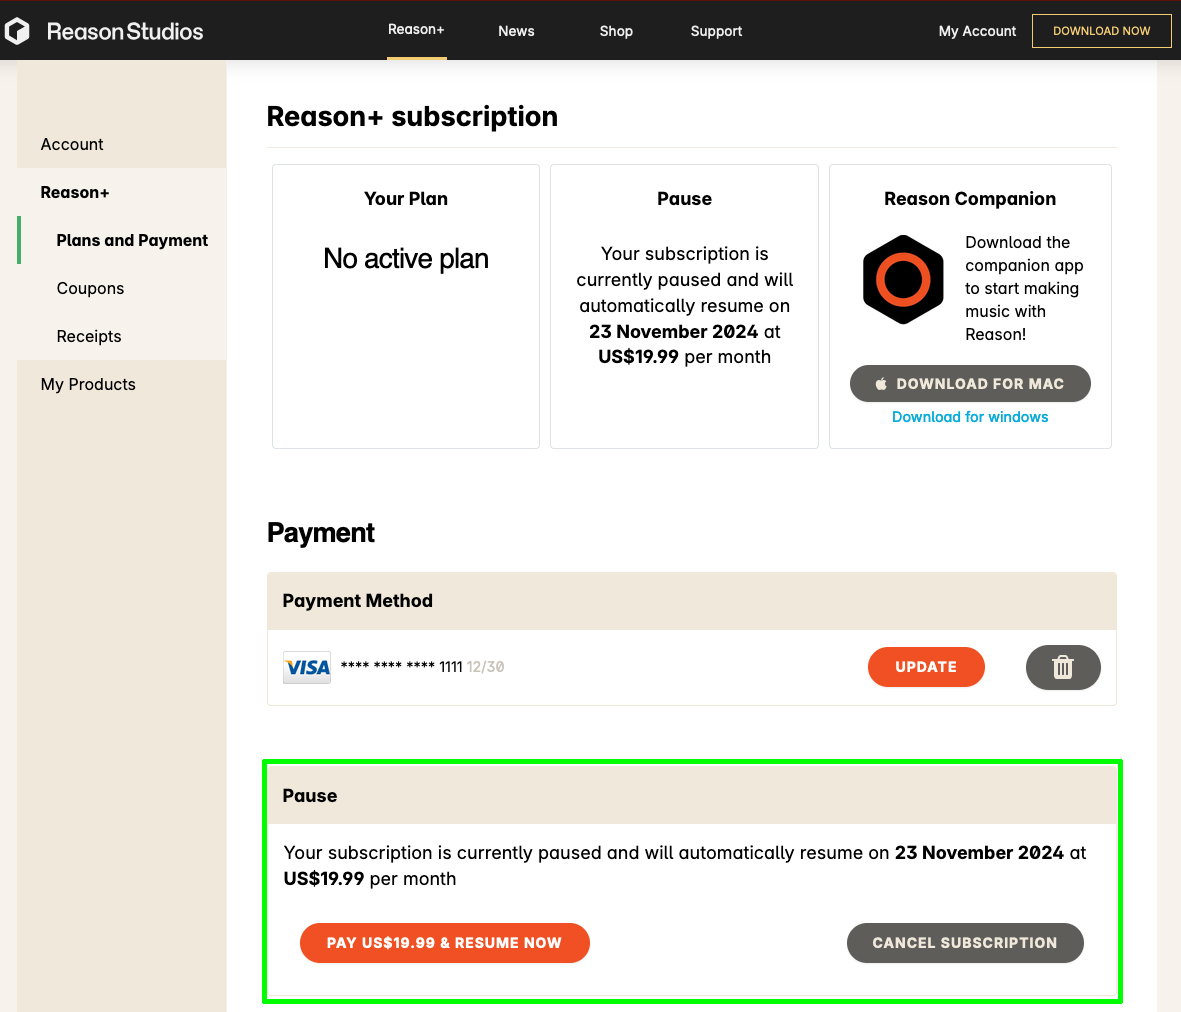
Task: Delete payment method with trash icon
Action: pyautogui.click(x=1063, y=667)
